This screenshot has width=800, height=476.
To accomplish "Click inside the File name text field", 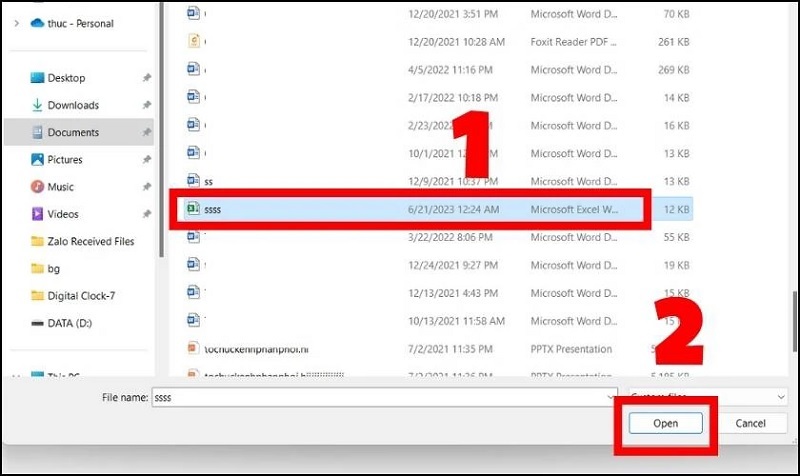I will pos(380,397).
